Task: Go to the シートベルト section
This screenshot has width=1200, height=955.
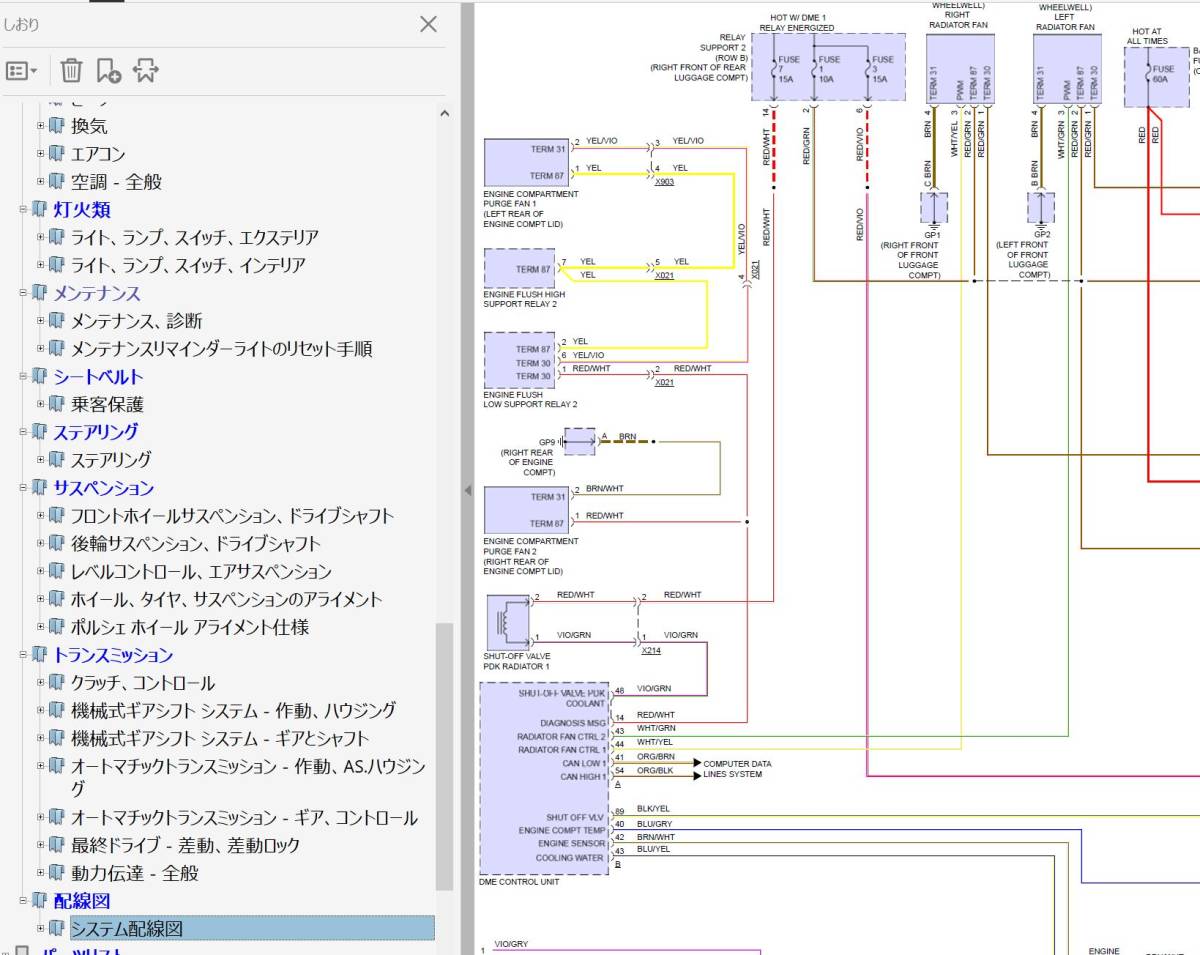Action: [98, 376]
